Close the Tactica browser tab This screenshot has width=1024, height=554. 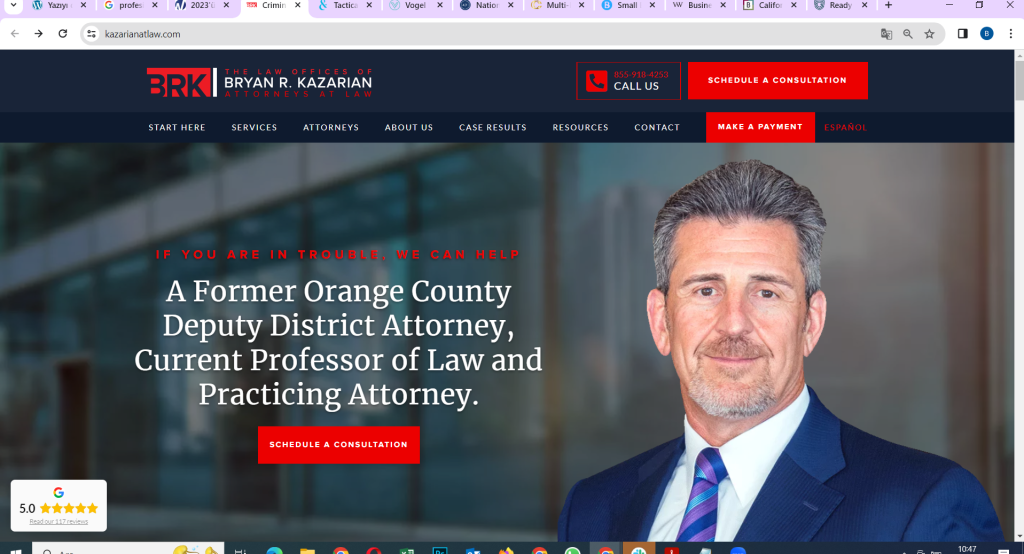coord(369,5)
